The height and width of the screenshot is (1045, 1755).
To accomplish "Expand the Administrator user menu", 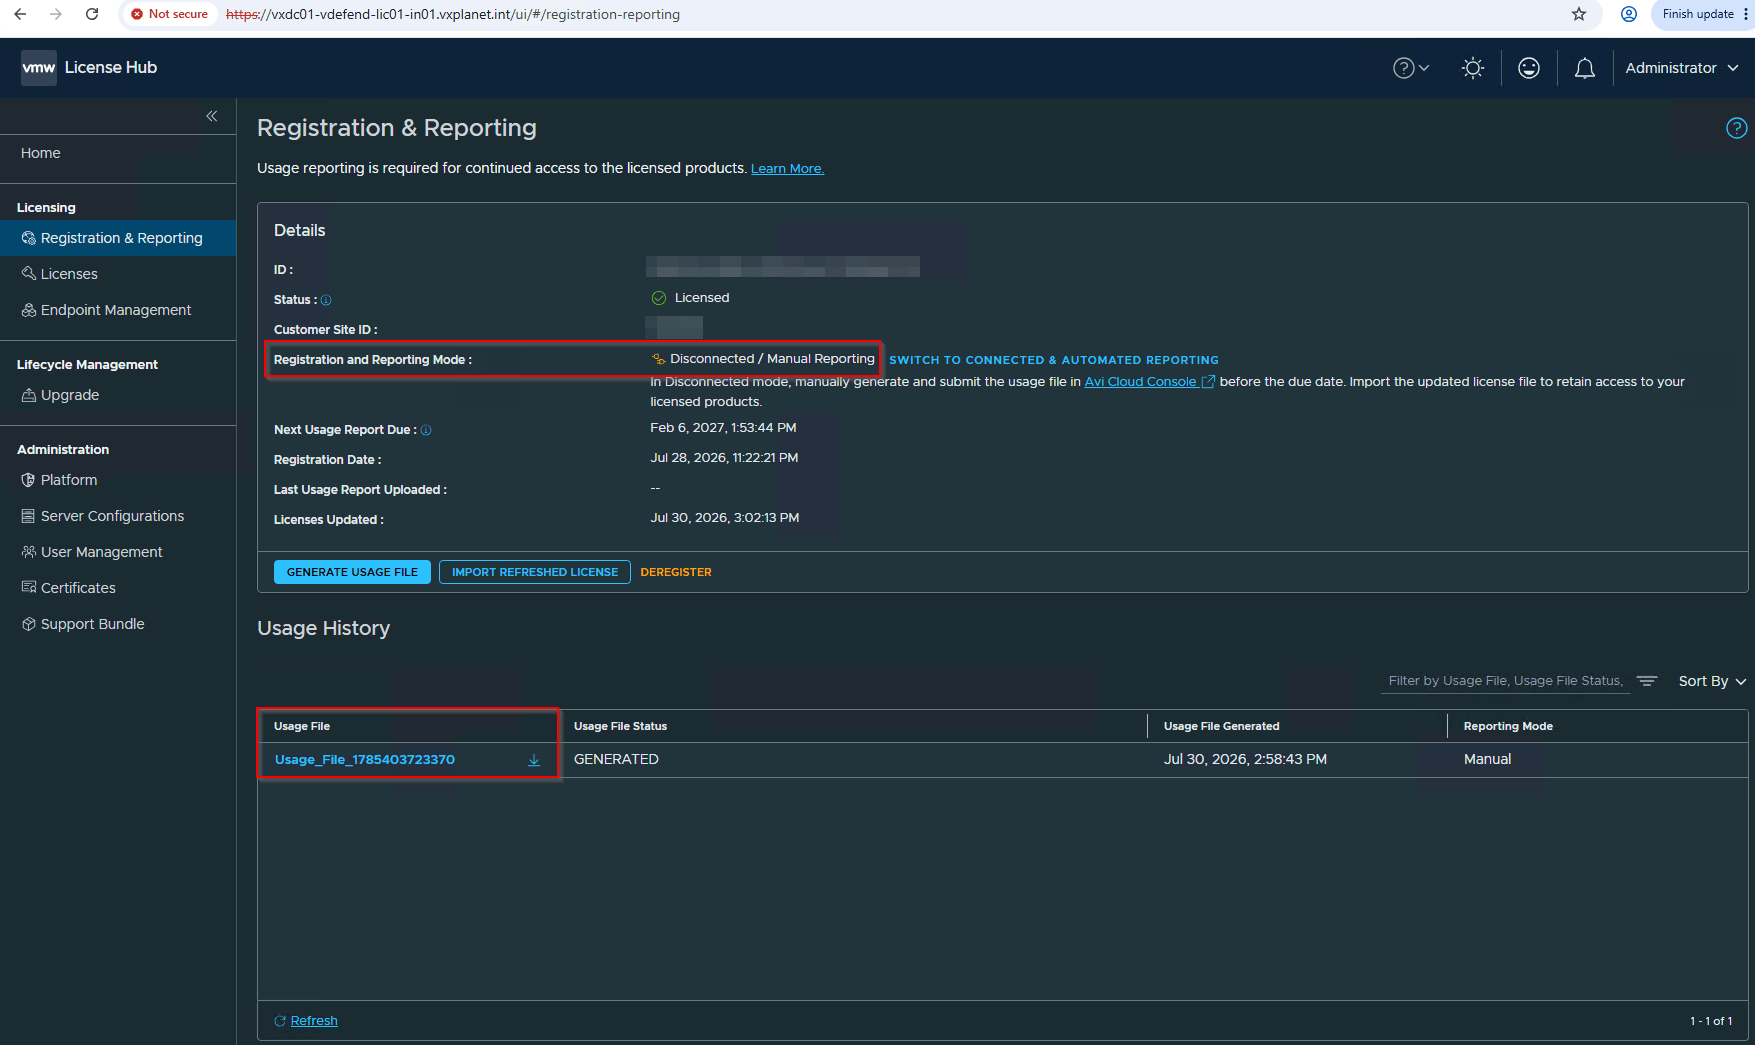I will 1682,68.
